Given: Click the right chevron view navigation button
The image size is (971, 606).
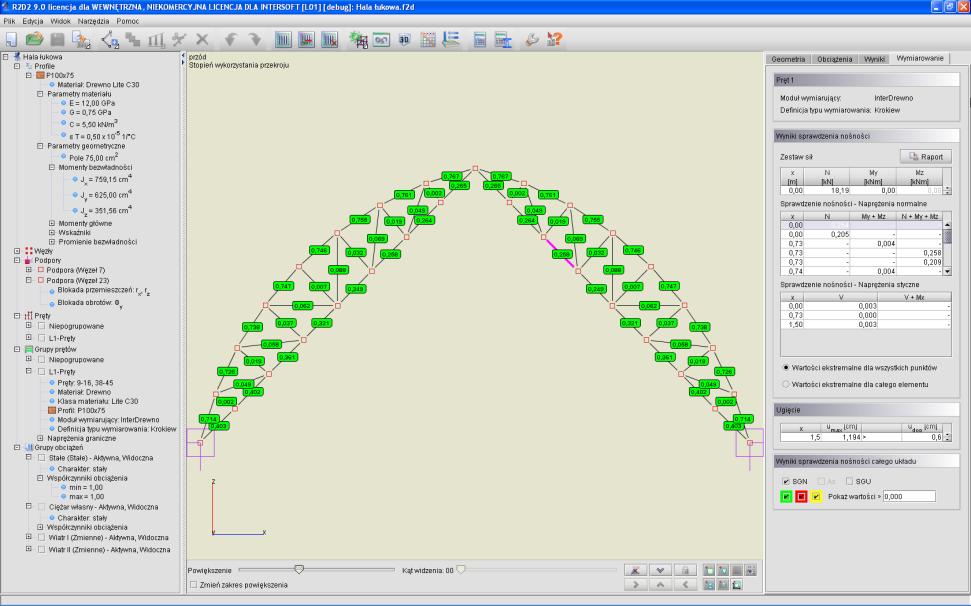Looking at the screenshot, I should [x=635, y=584].
